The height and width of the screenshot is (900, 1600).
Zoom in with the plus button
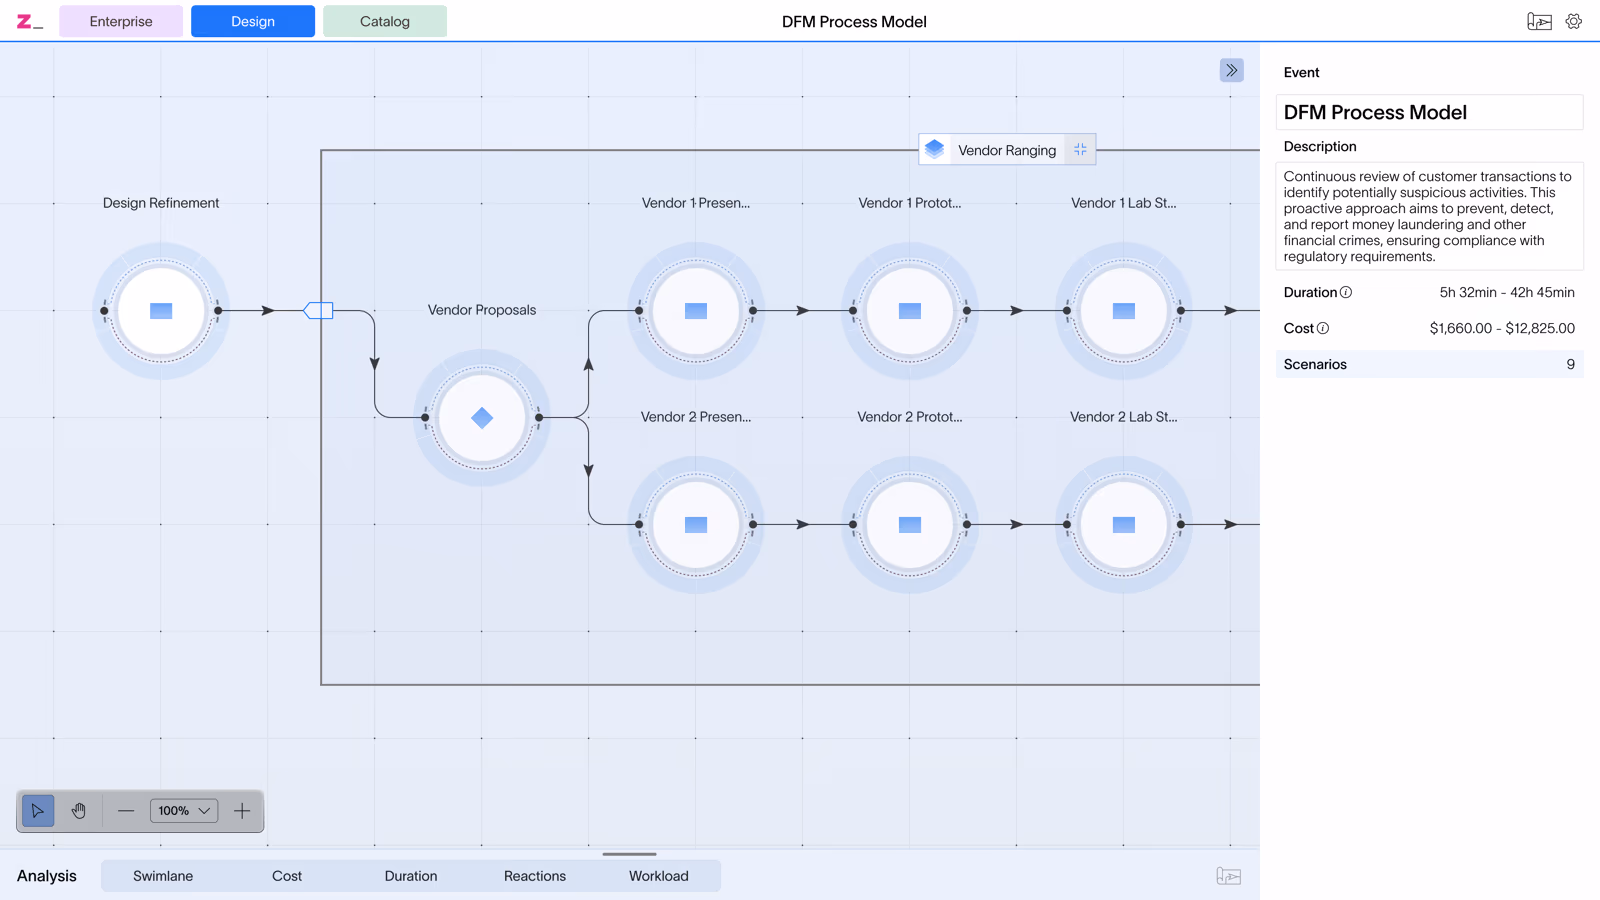tap(242, 811)
